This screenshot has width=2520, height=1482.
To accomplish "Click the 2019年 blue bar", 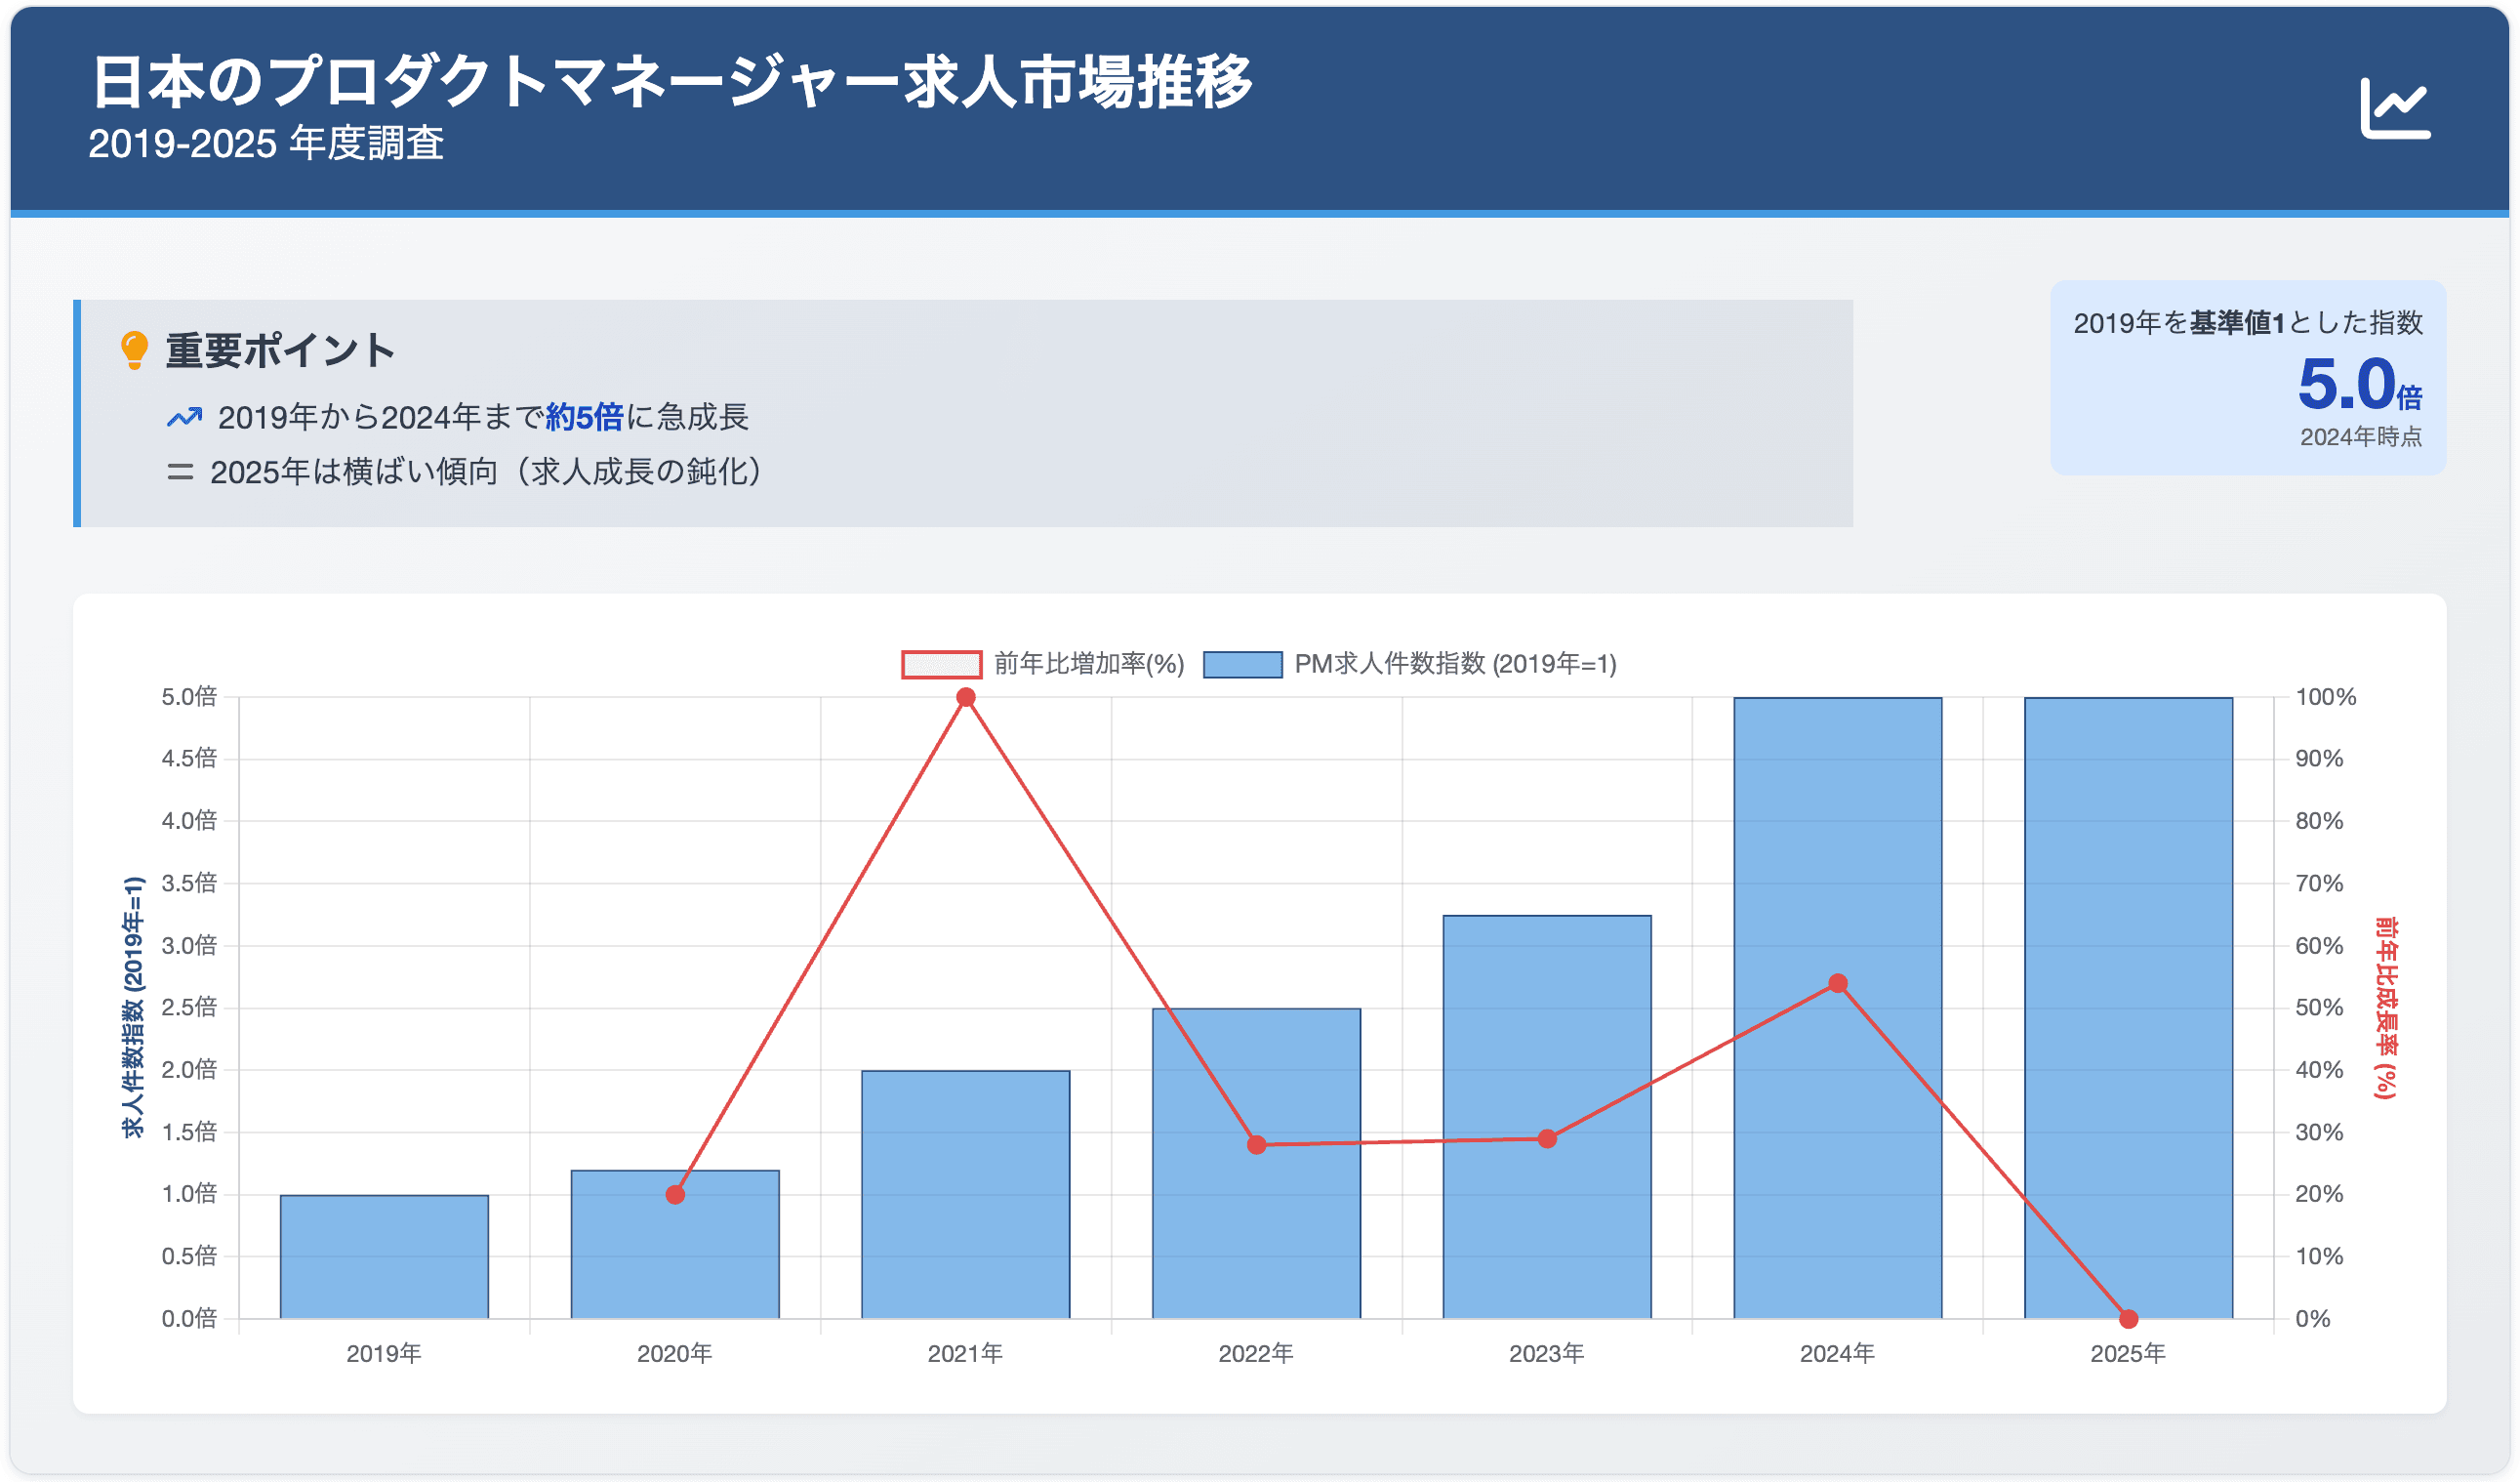I will point(384,1257).
